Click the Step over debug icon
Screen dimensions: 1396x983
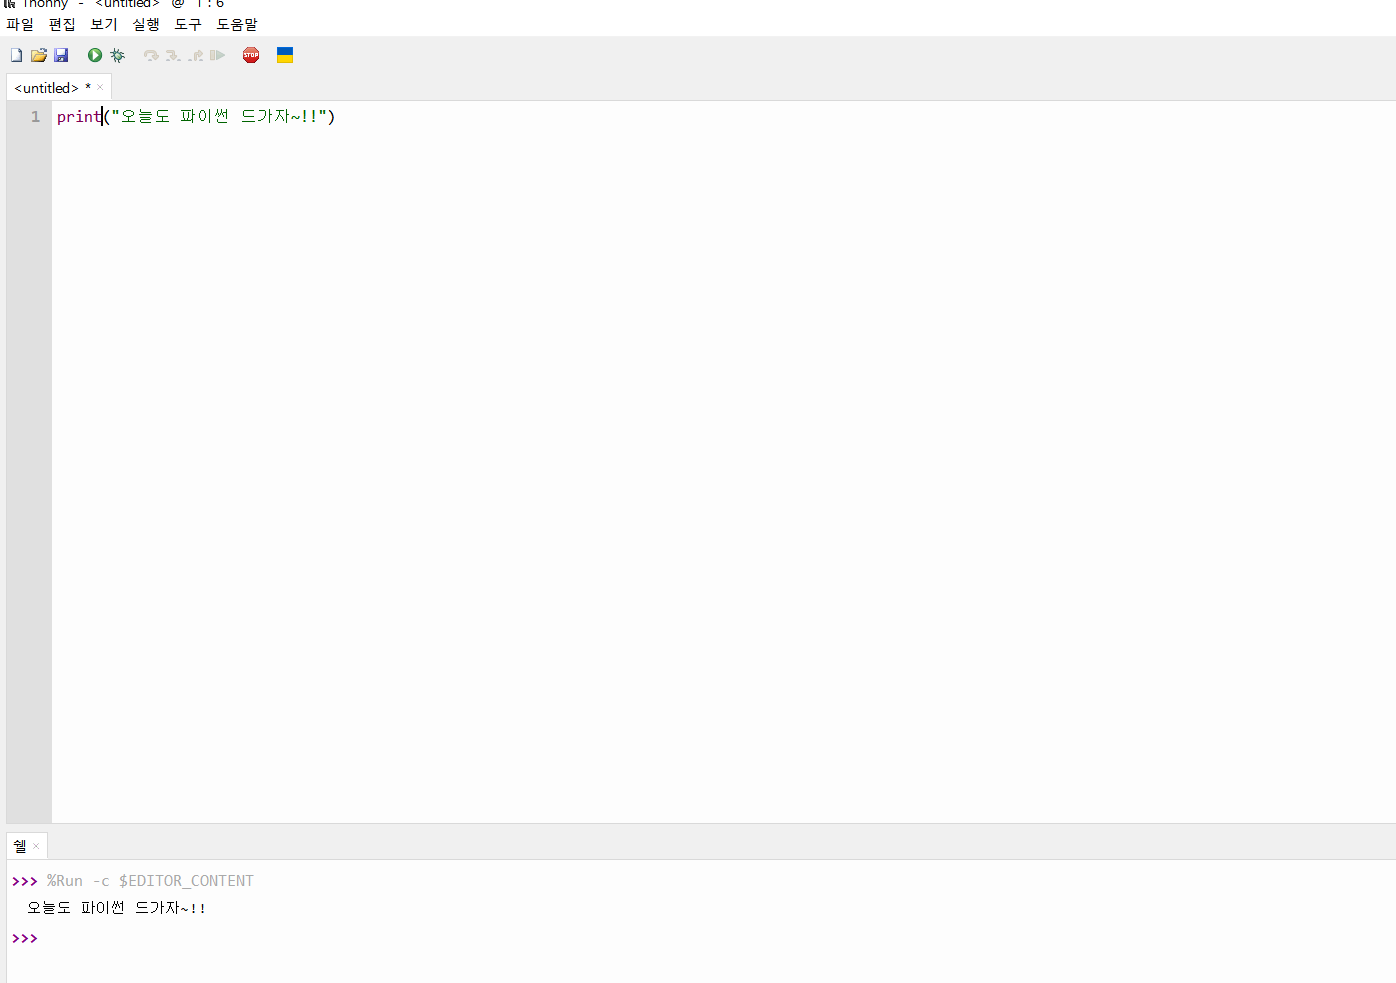[151, 55]
